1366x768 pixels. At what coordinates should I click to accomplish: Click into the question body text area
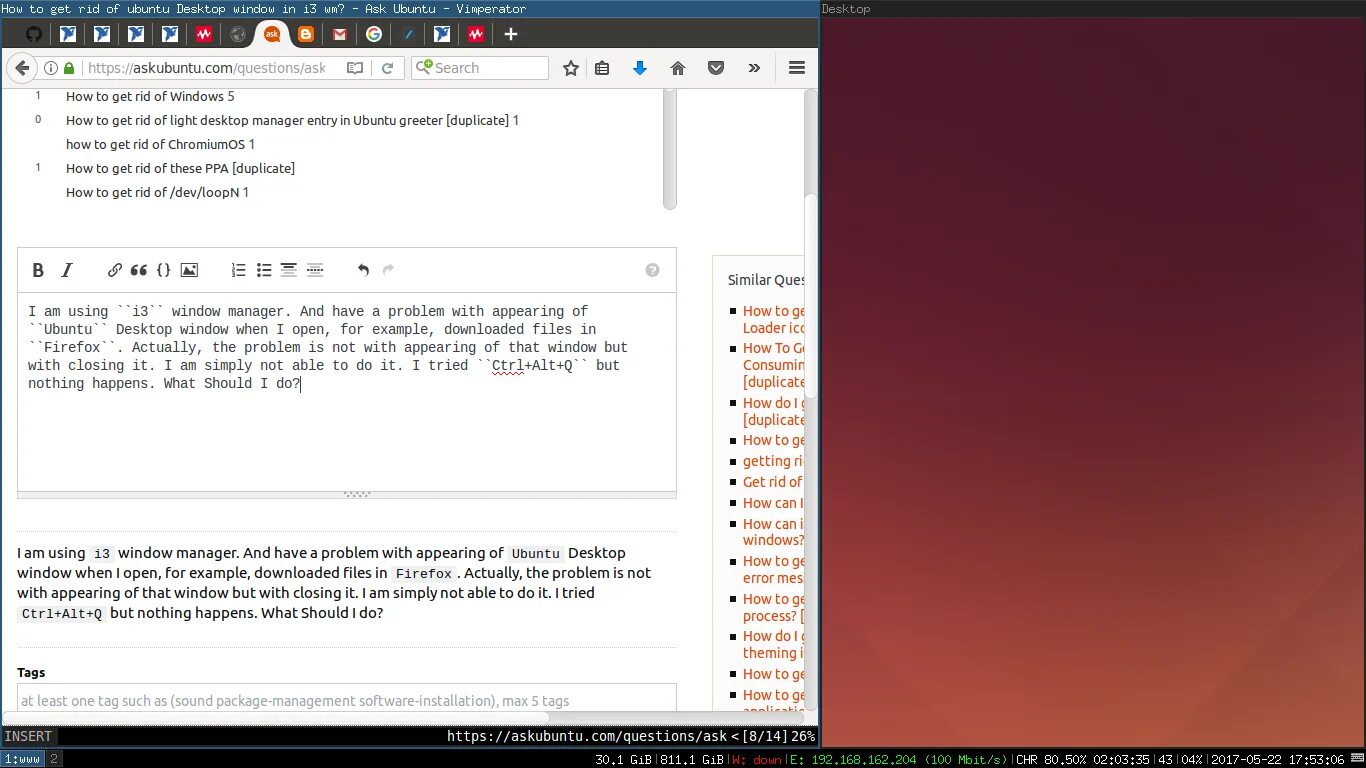pyautogui.click(x=347, y=391)
